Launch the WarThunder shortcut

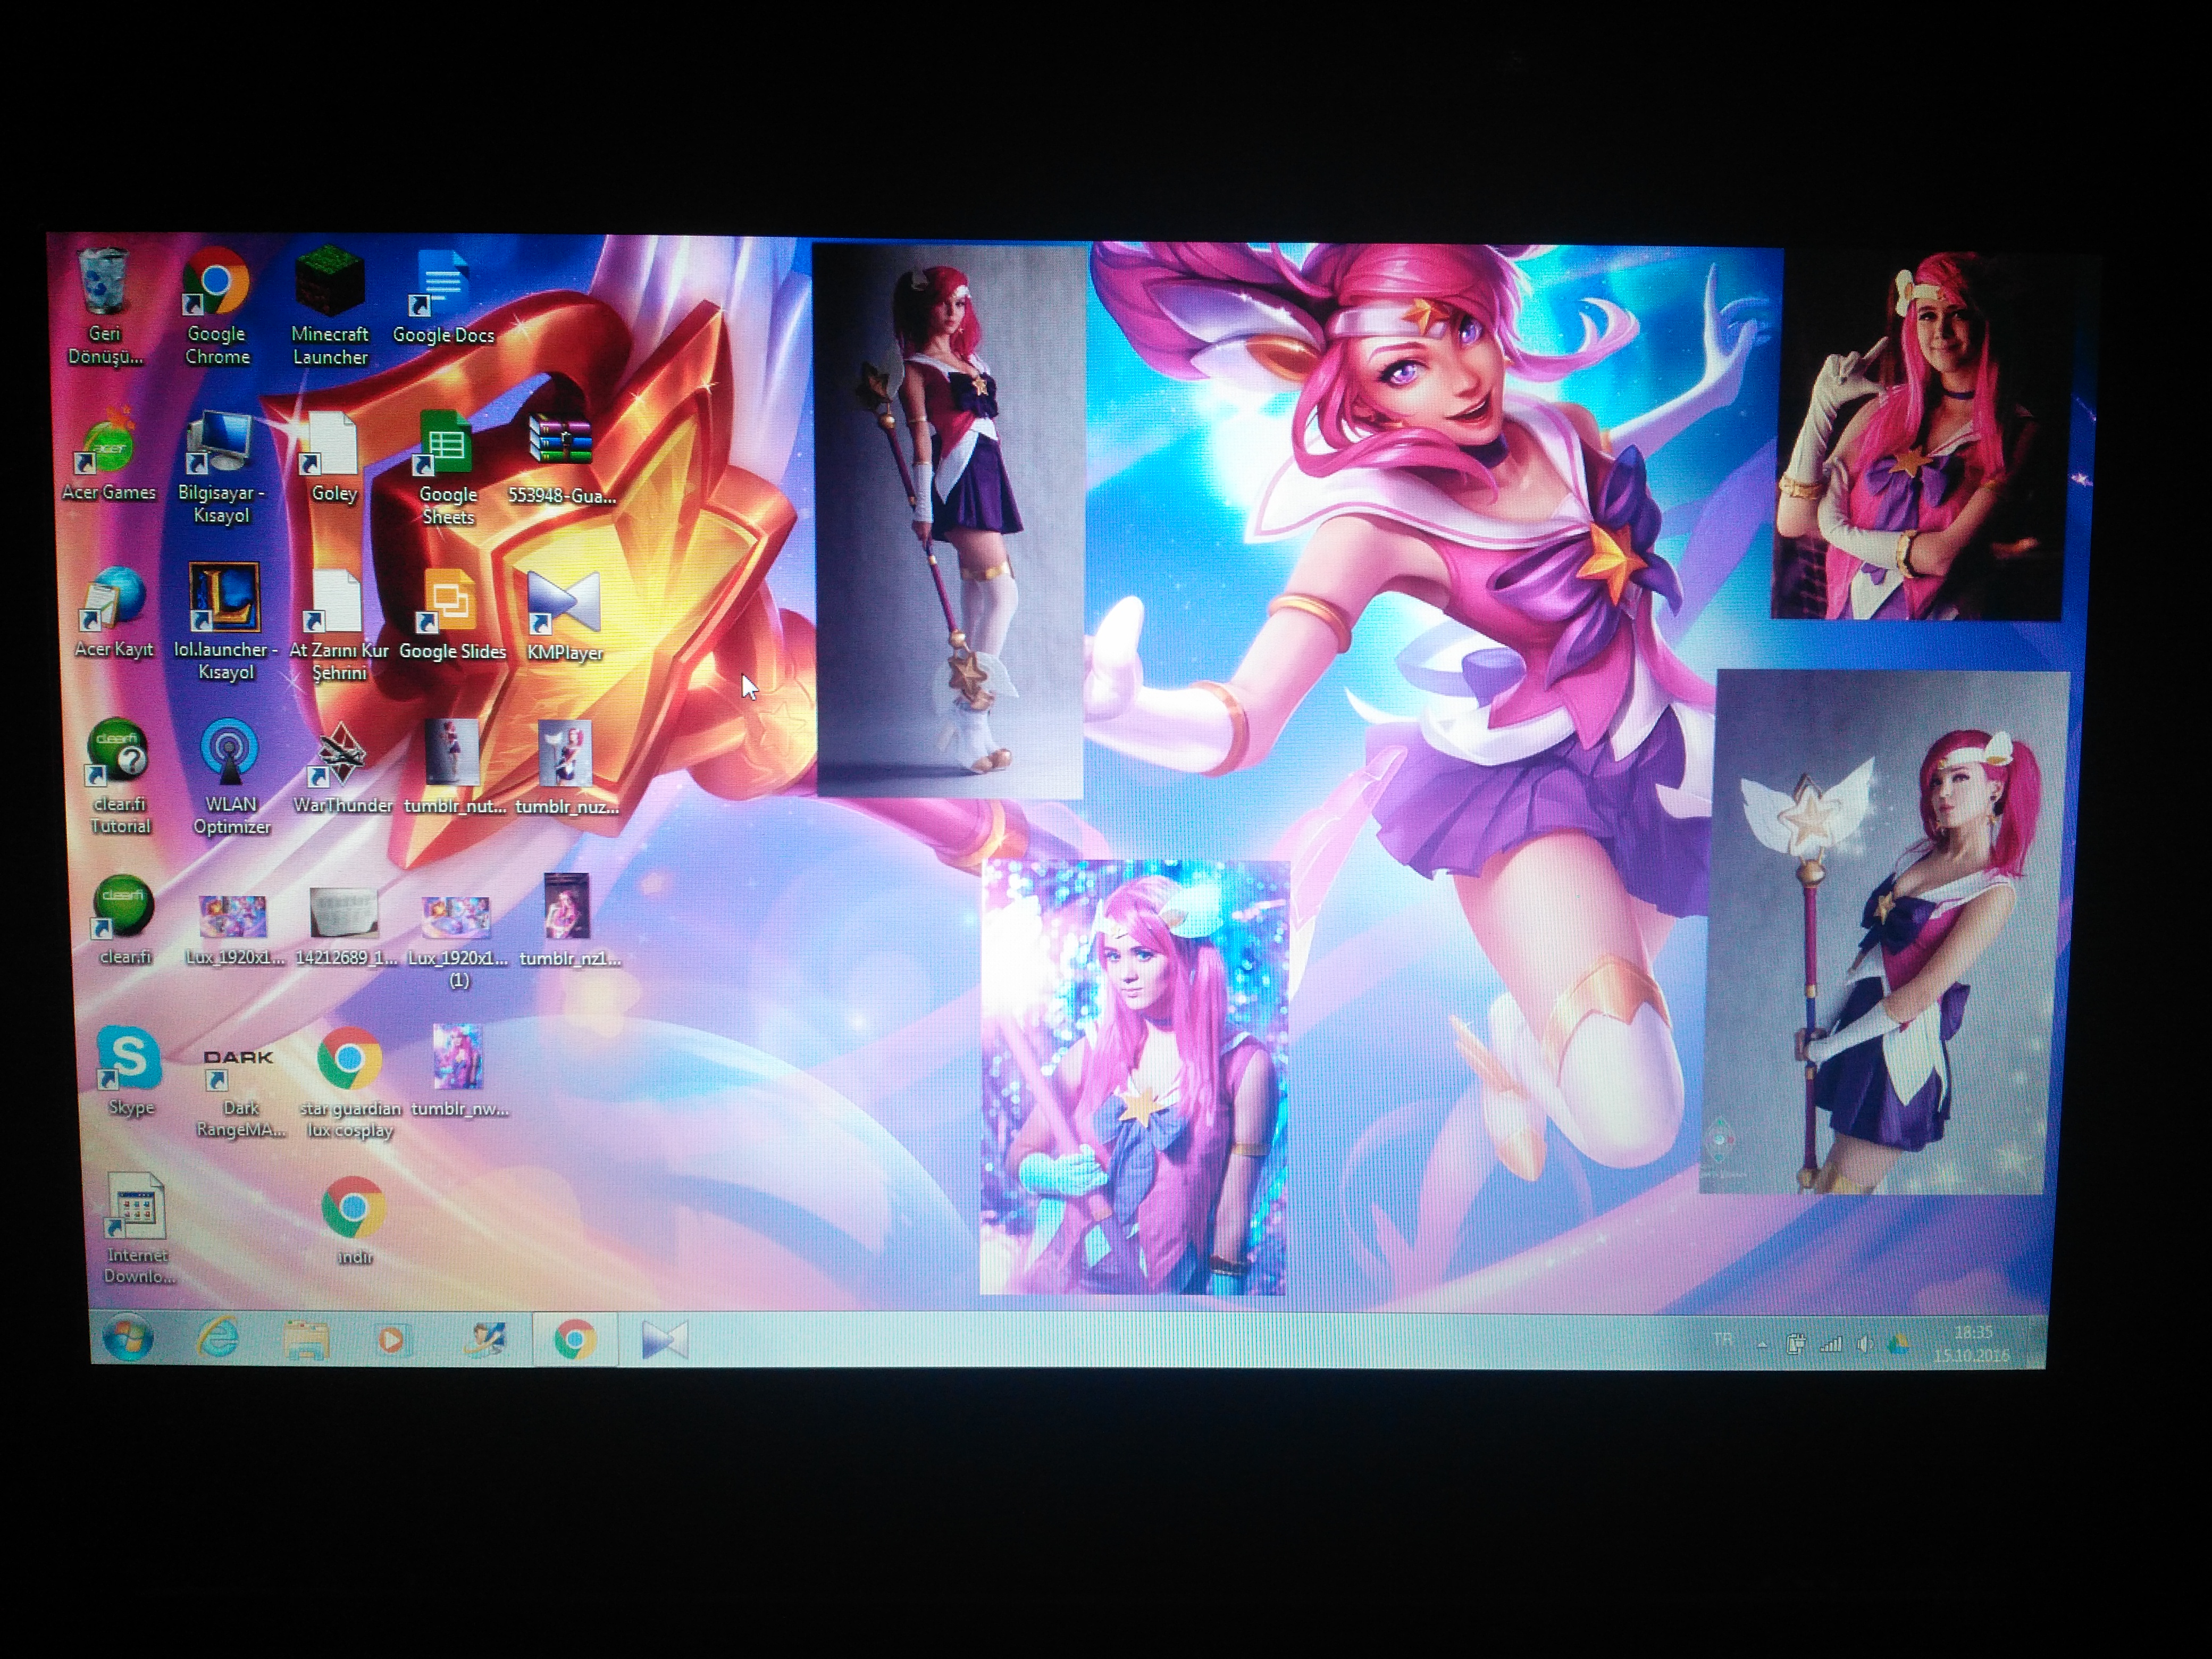342,768
